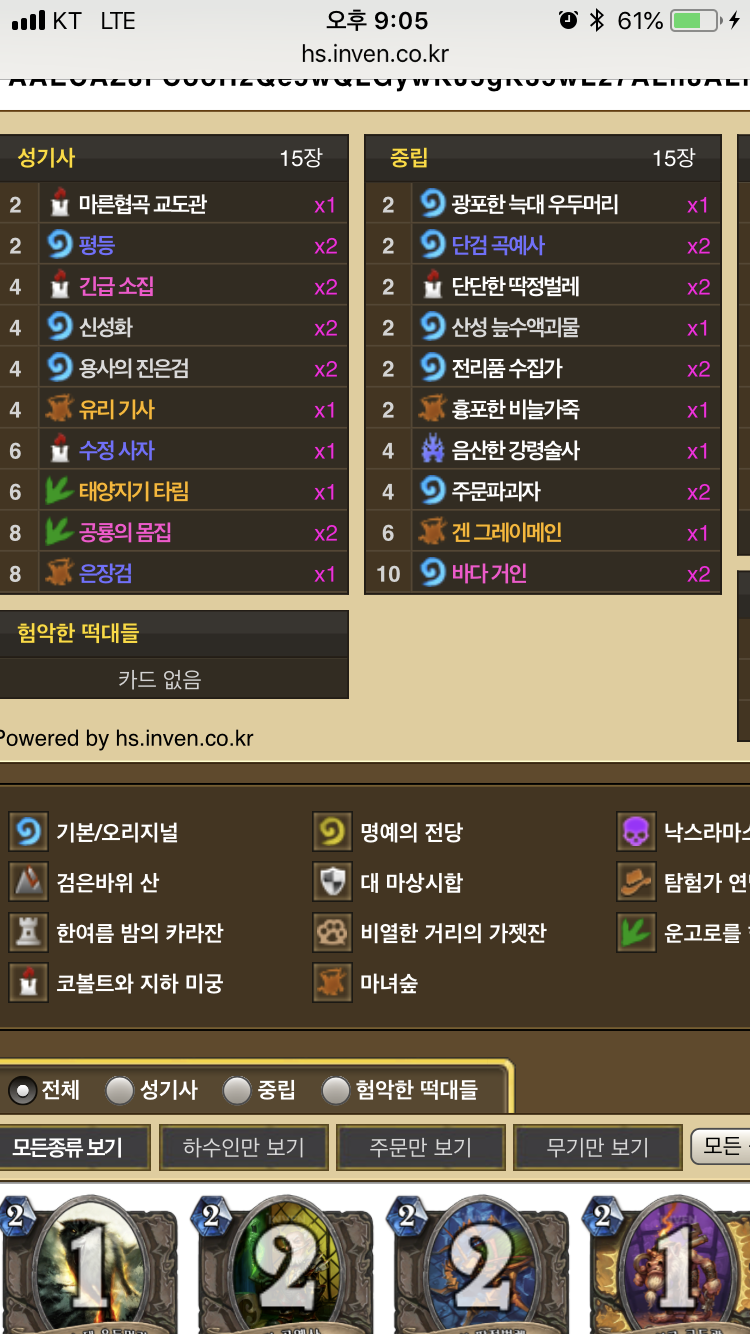Tap the hs.inven.co.kr address bar
750x1334 pixels.
(x=375, y=54)
